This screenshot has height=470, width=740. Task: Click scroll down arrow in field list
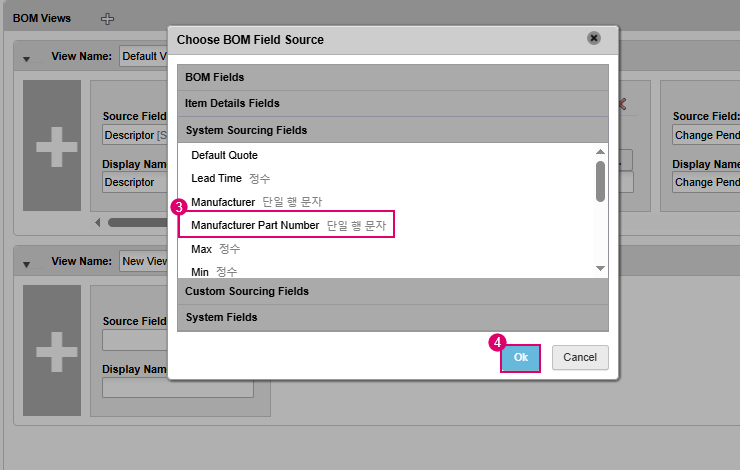(x=600, y=268)
